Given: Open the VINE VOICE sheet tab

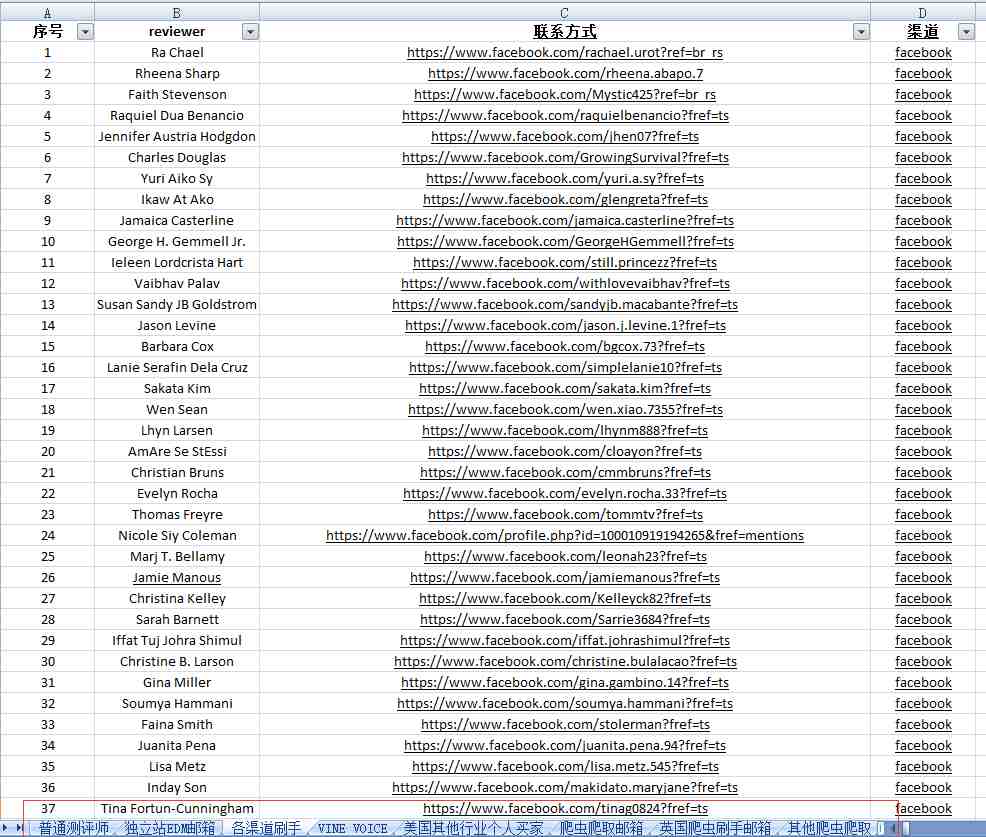Looking at the screenshot, I should point(353,829).
